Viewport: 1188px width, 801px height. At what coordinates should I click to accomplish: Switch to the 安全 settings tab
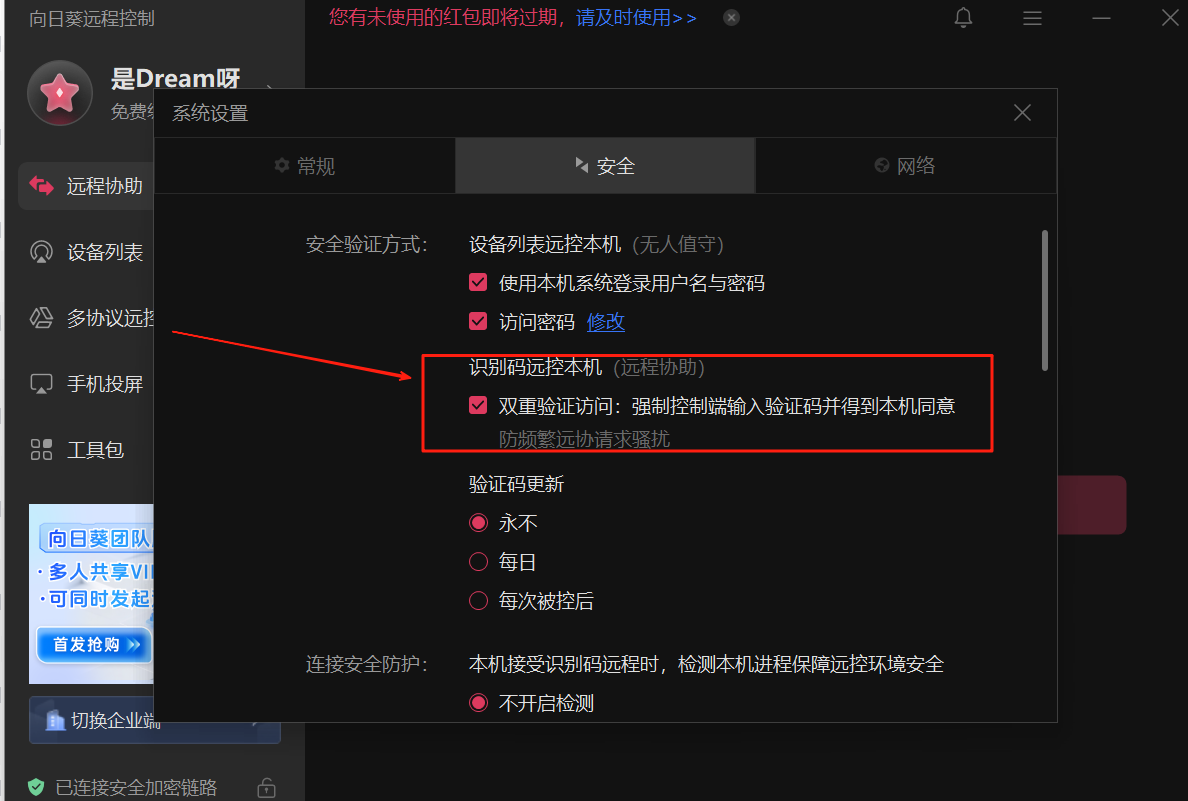pyautogui.click(x=605, y=165)
